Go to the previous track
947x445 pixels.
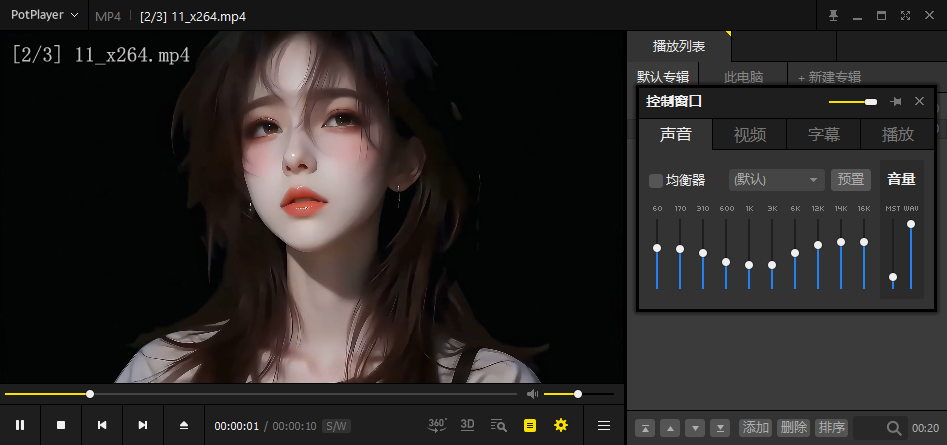(x=102, y=426)
